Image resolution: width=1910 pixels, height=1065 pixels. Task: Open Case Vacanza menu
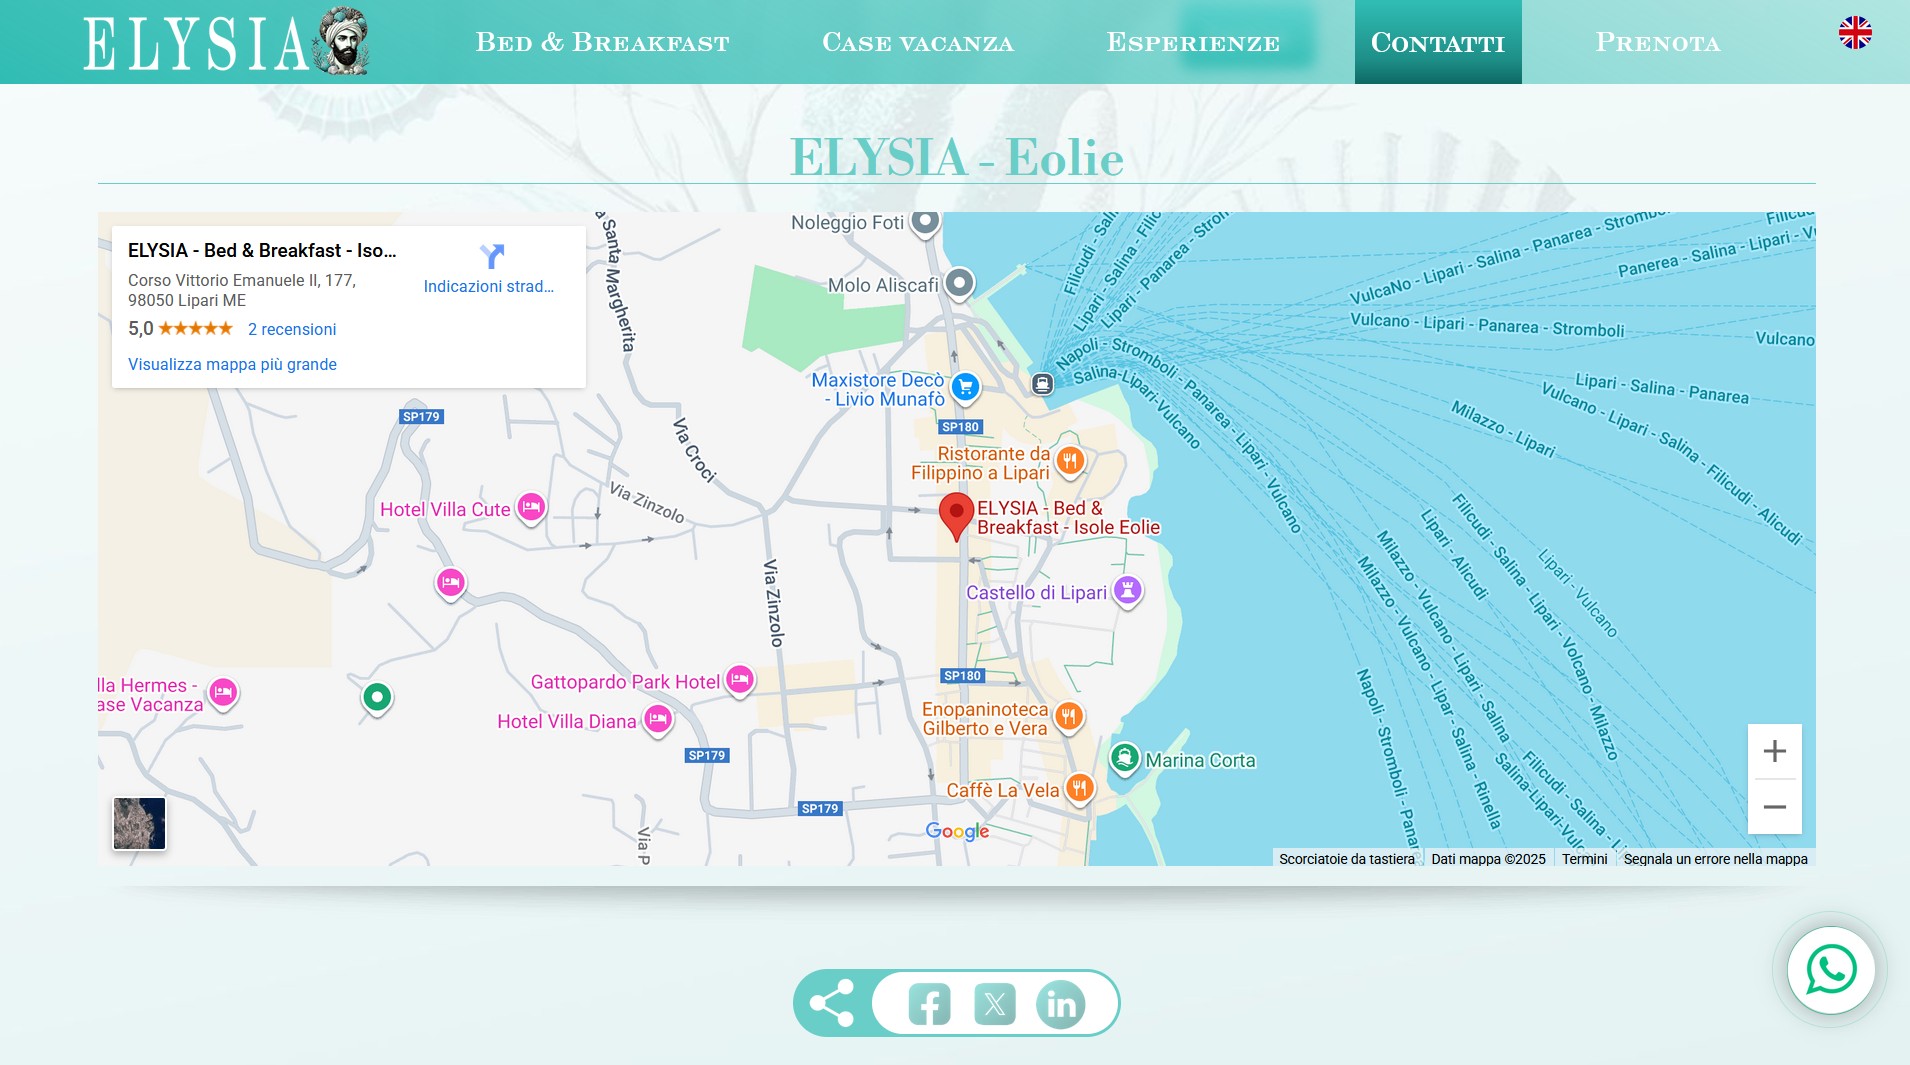point(918,42)
